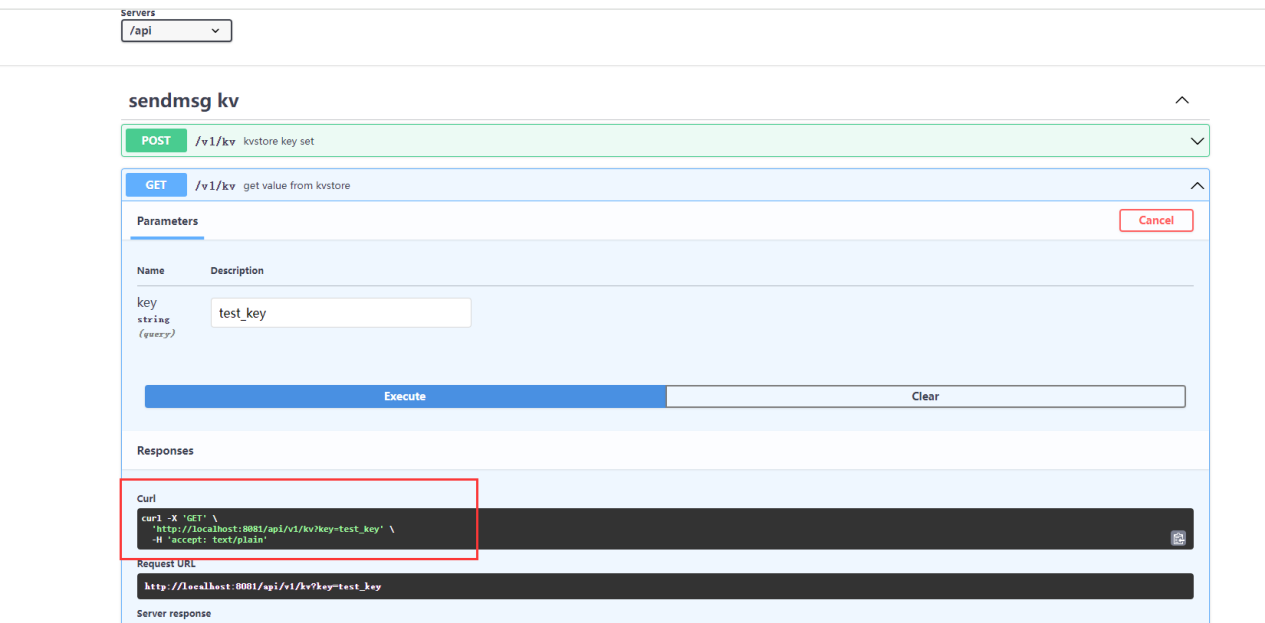The height and width of the screenshot is (623, 1265).
Task: Click the /v1/kv path in GET row
Action: pyautogui.click(x=215, y=185)
